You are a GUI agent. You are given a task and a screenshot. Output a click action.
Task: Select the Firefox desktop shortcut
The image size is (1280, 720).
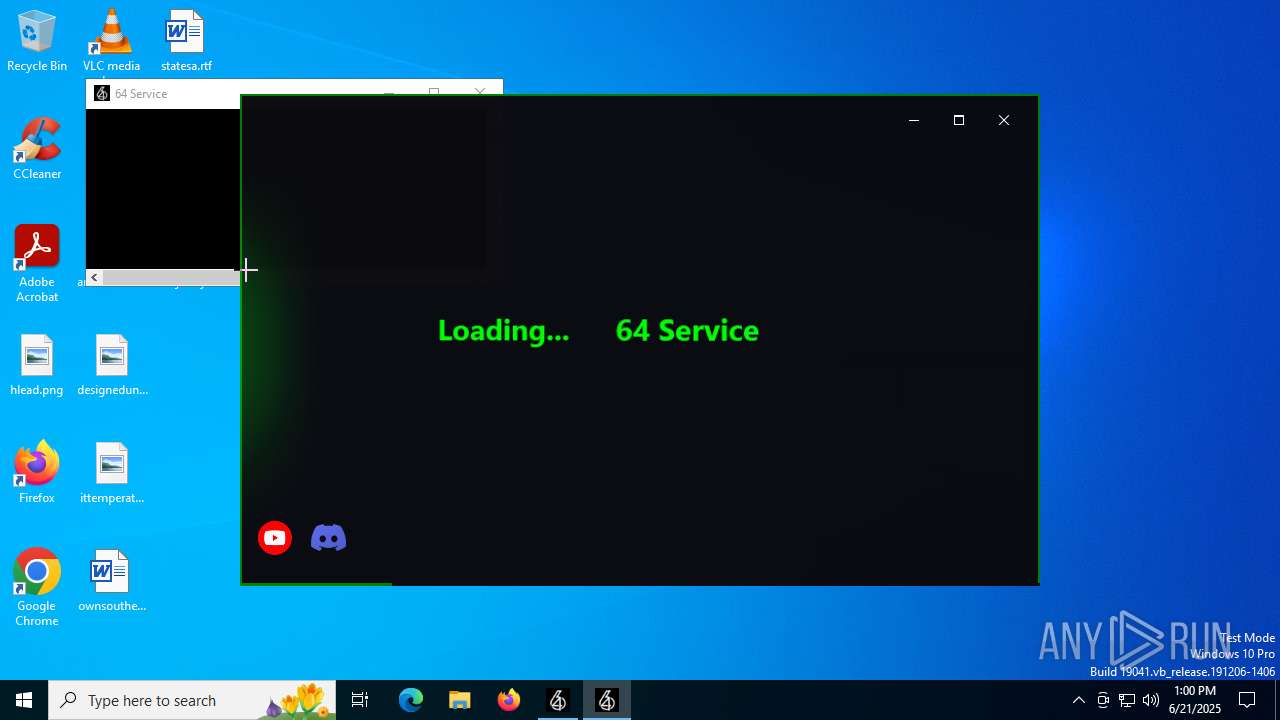click(x=37, y=473)
